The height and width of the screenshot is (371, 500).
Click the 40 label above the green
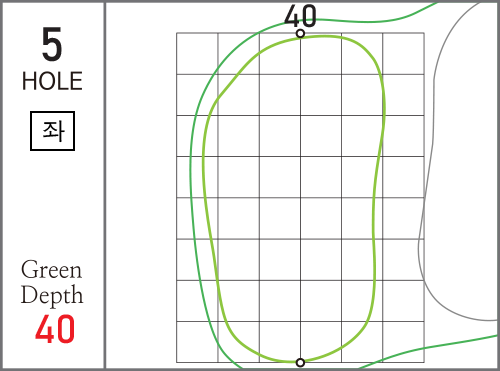point(300,16)
